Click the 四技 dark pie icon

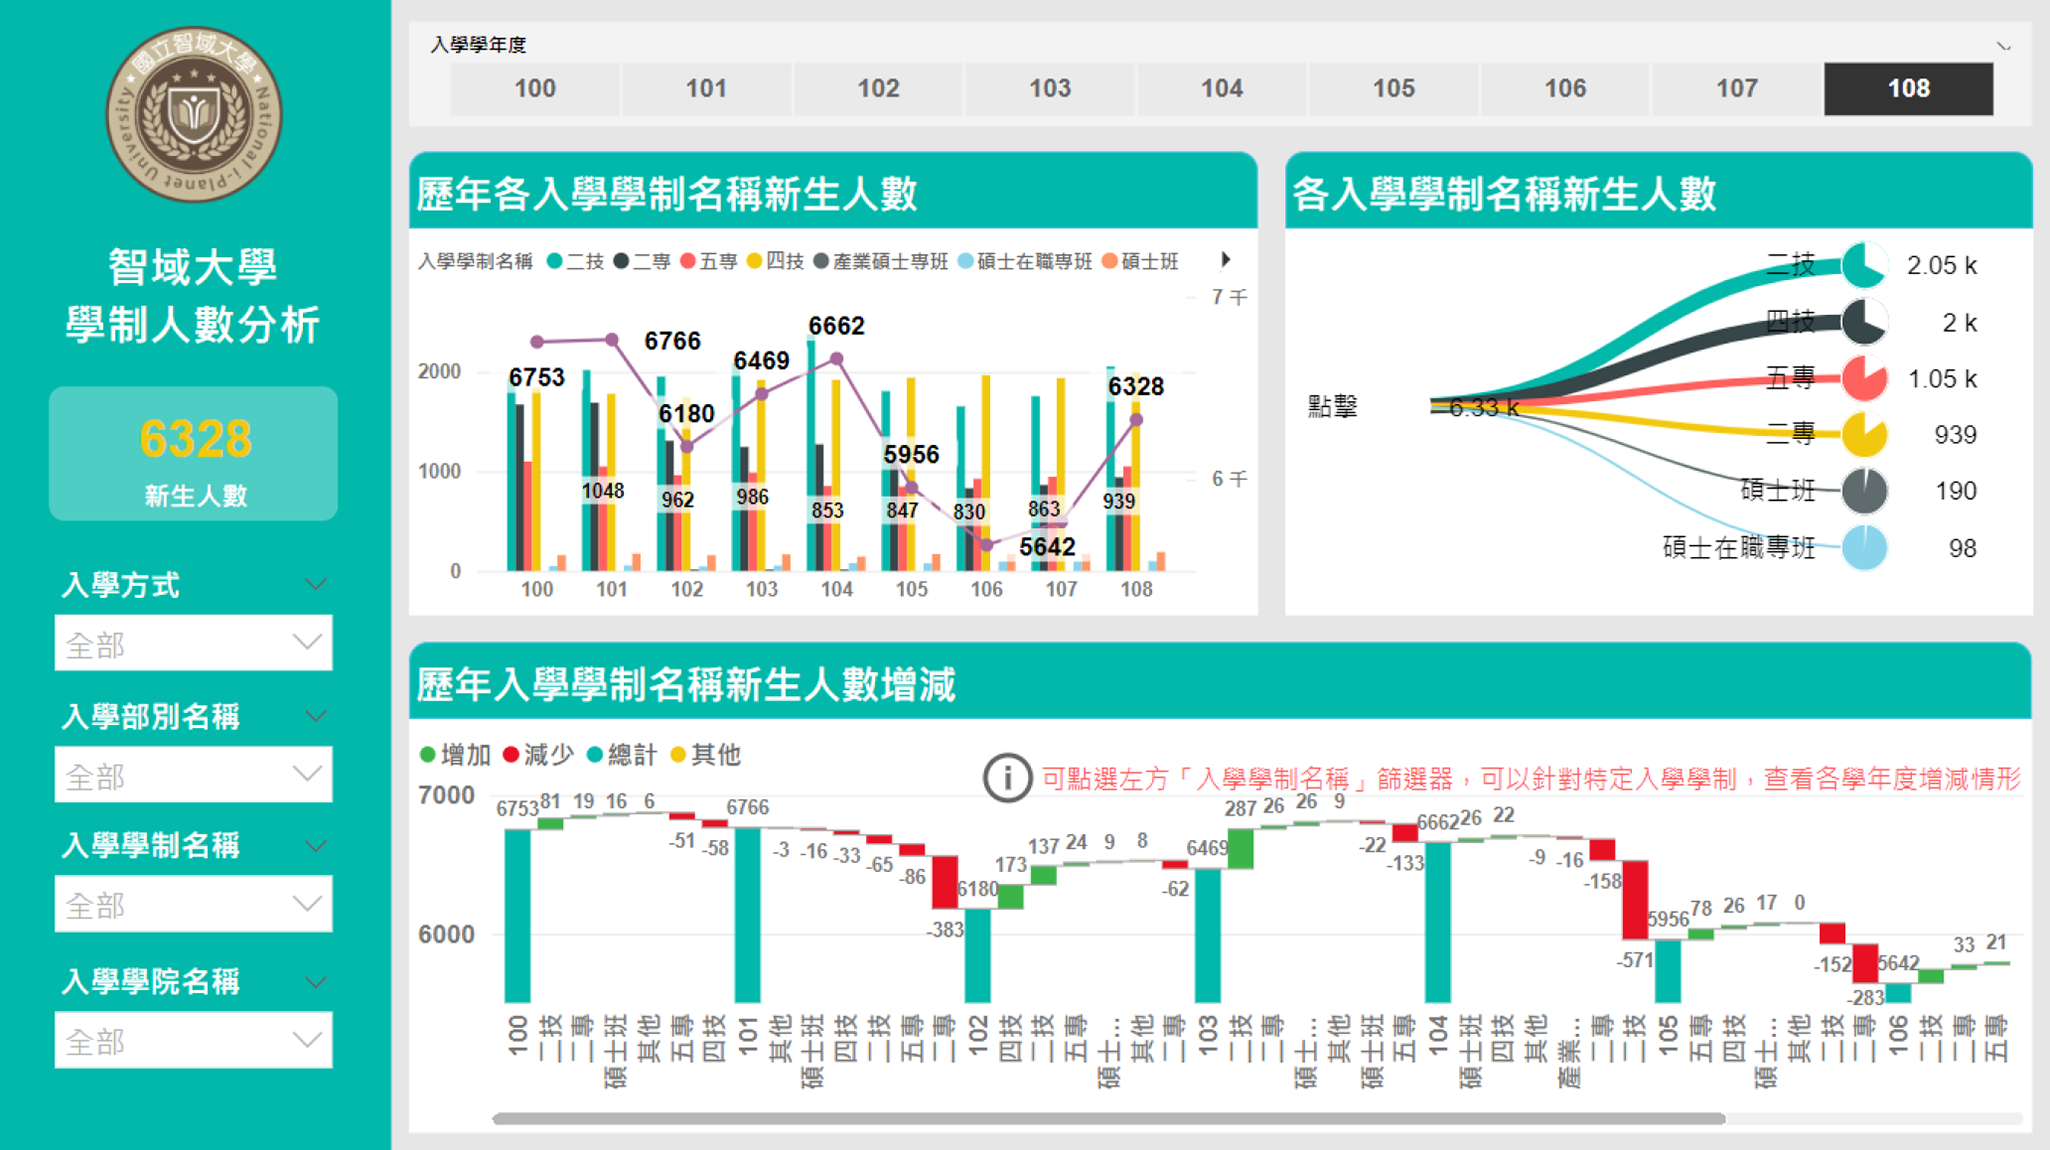1864,322
